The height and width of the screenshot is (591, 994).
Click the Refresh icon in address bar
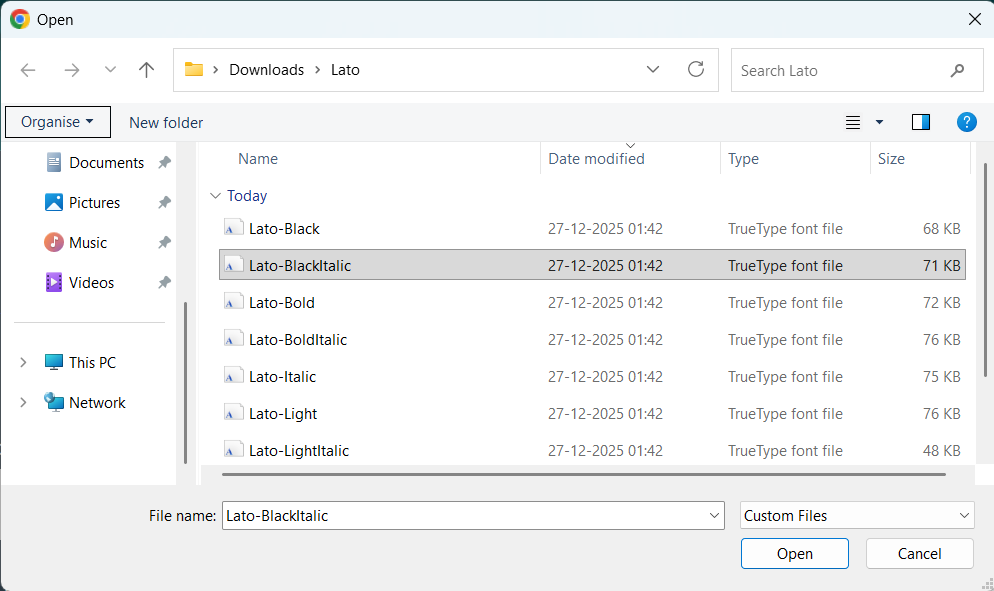[x=696, y=70]
